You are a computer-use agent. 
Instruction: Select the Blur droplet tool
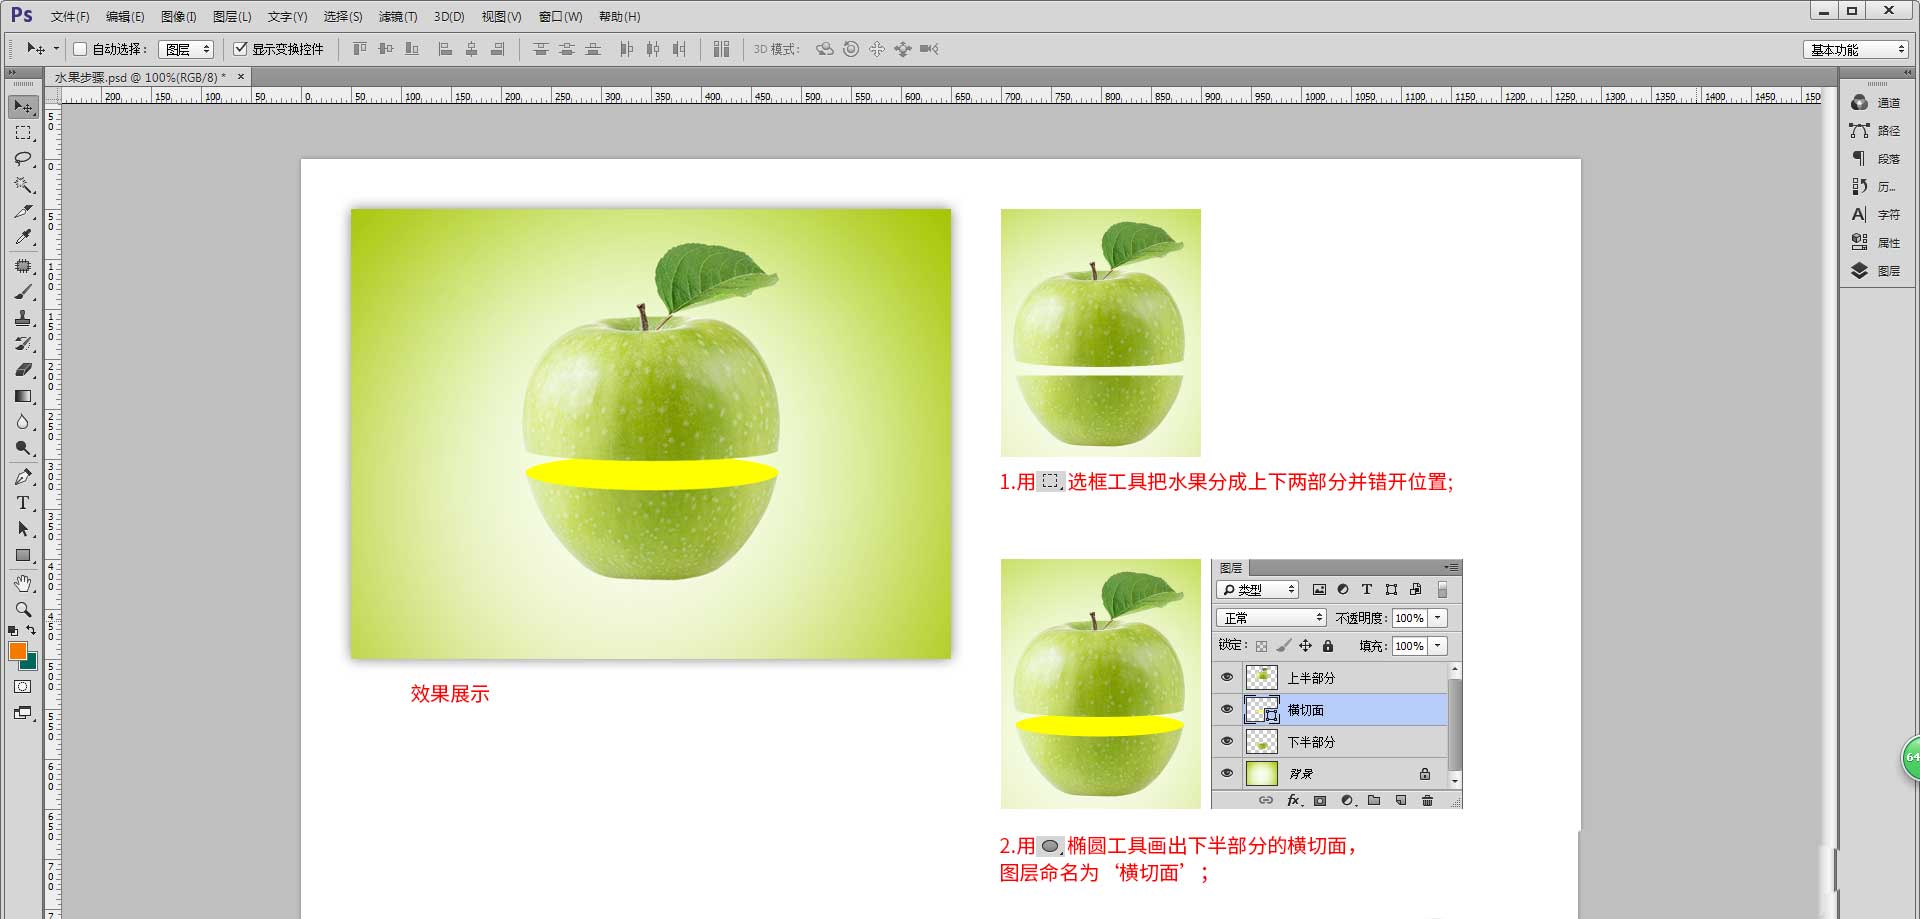[23, 422]
